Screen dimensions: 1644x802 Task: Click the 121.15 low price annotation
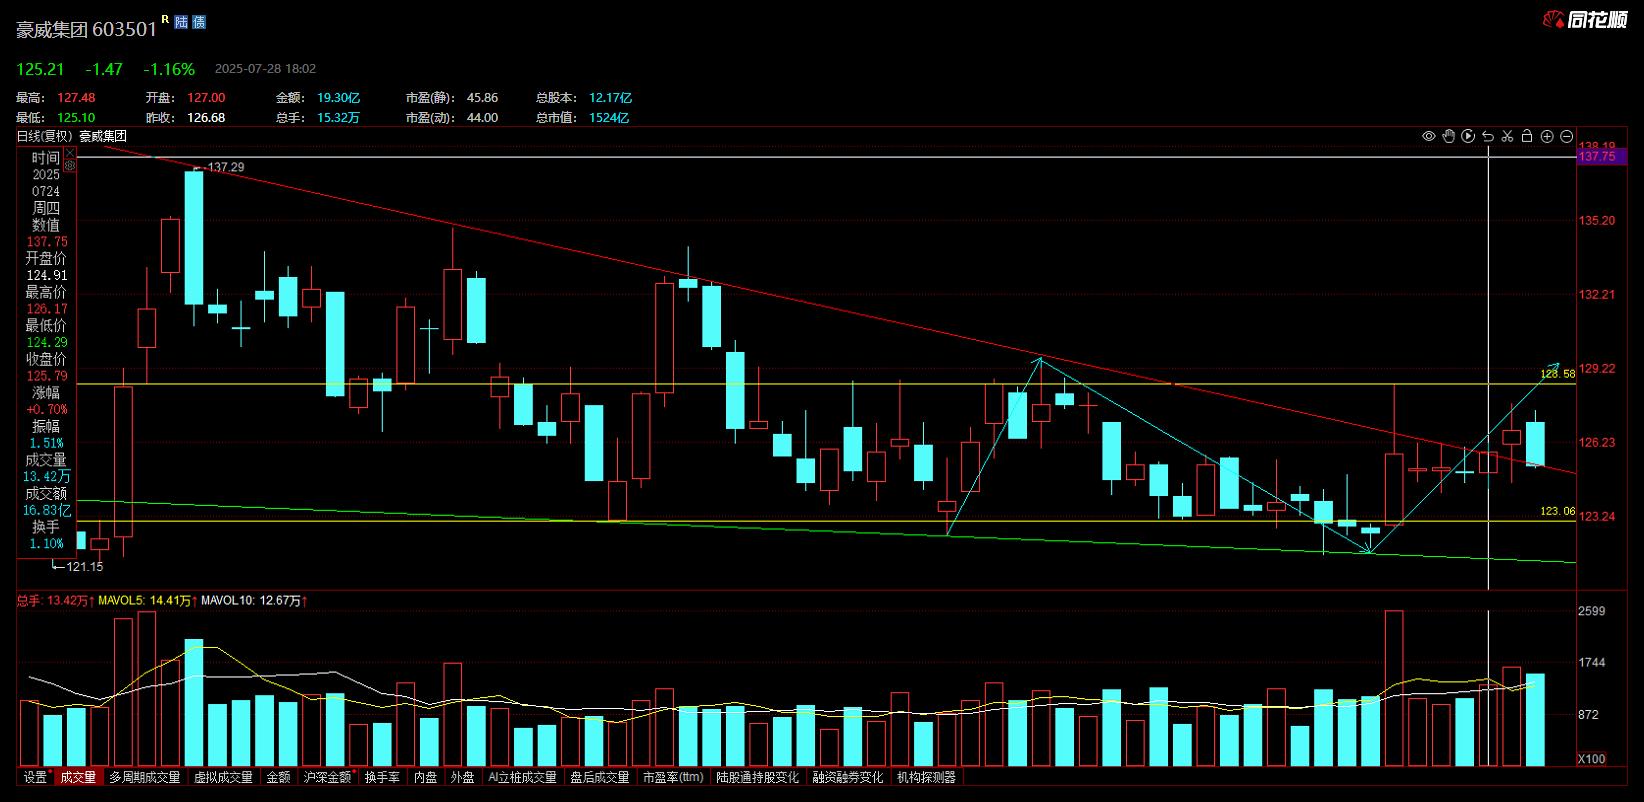[x=84, y=567]
